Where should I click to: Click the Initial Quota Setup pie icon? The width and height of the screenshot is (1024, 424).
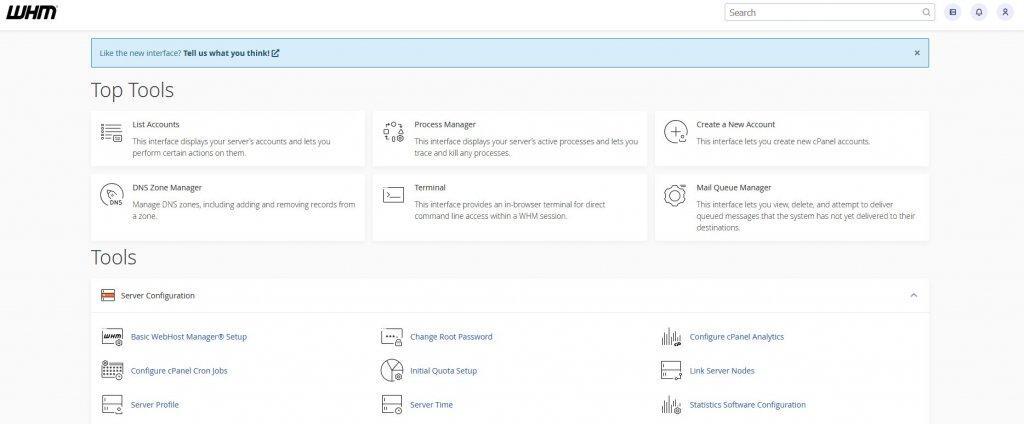click(x=392, y=370)
